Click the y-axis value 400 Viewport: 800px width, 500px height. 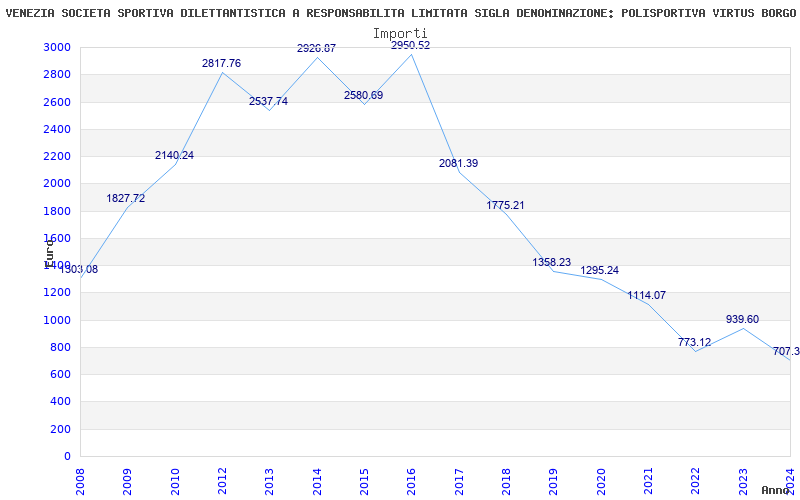coord(63,402)
